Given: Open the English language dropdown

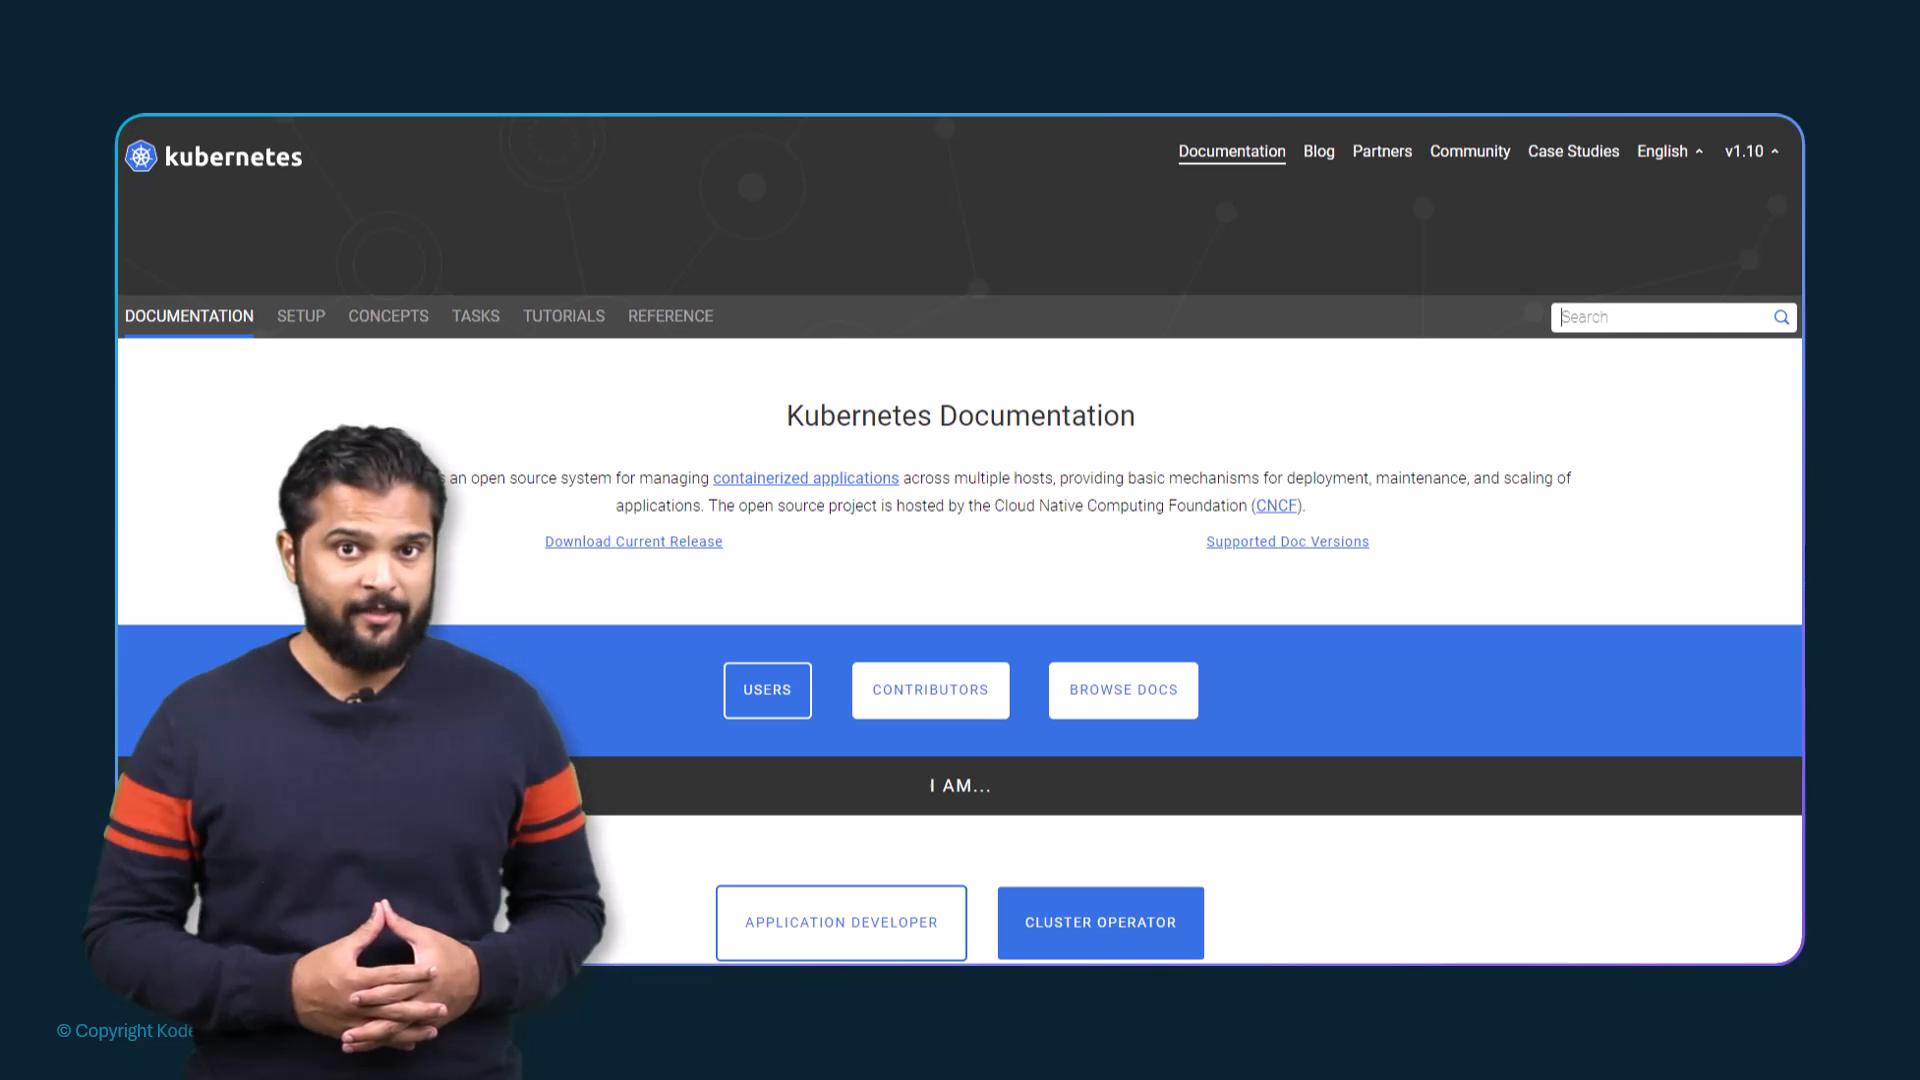Looking at the screenshot, I should coord(1669,151).
